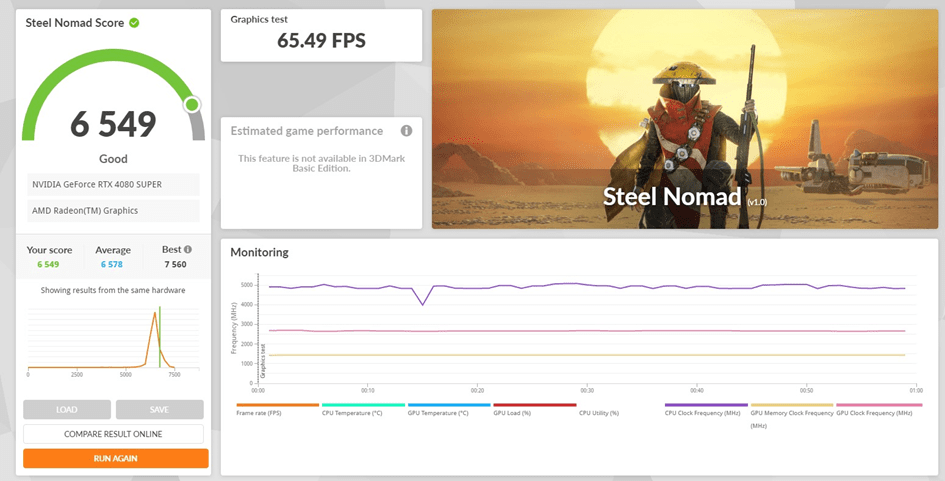Screen dimensions: 945x481
Task: Click the LOAD button
Action: [x=67, y=409]
